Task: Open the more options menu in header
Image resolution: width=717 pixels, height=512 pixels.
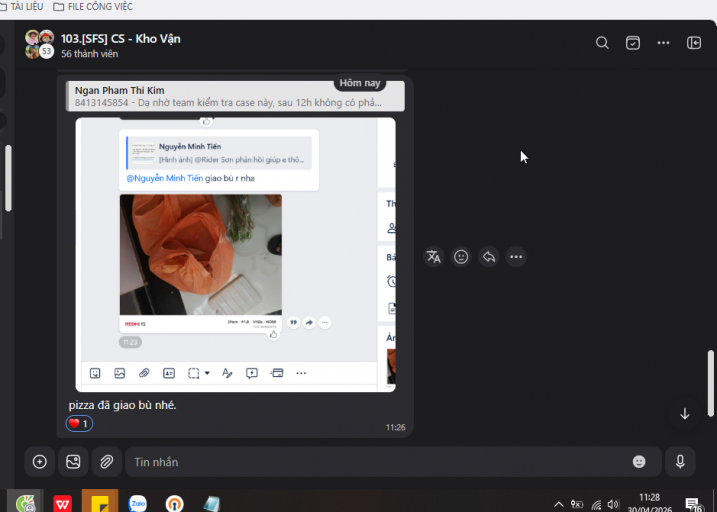Action: coord(663,43)
